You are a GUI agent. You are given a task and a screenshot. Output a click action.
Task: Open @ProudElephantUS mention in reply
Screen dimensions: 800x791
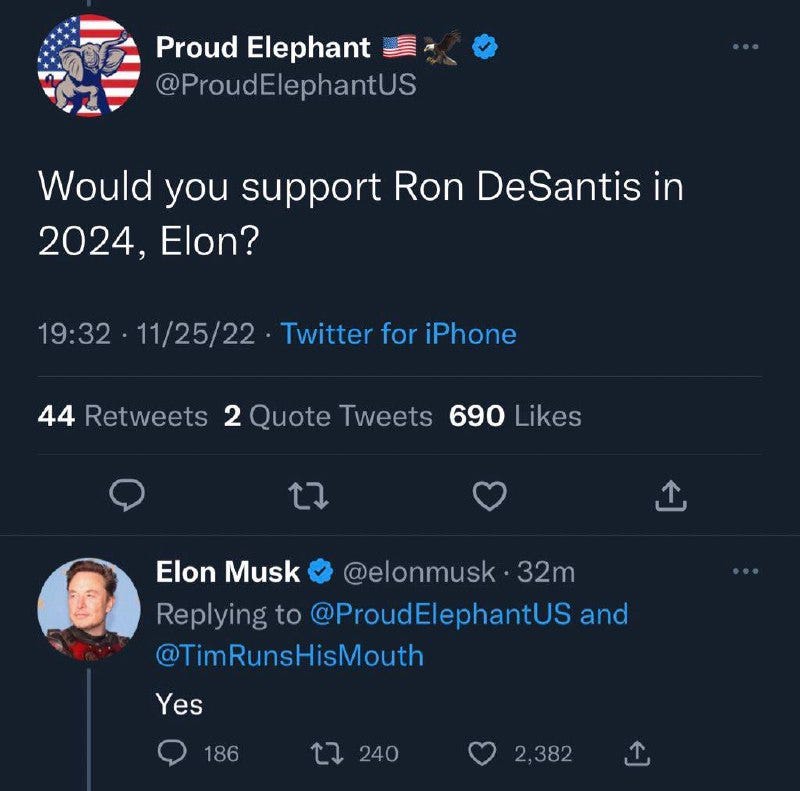coord(441,613)
